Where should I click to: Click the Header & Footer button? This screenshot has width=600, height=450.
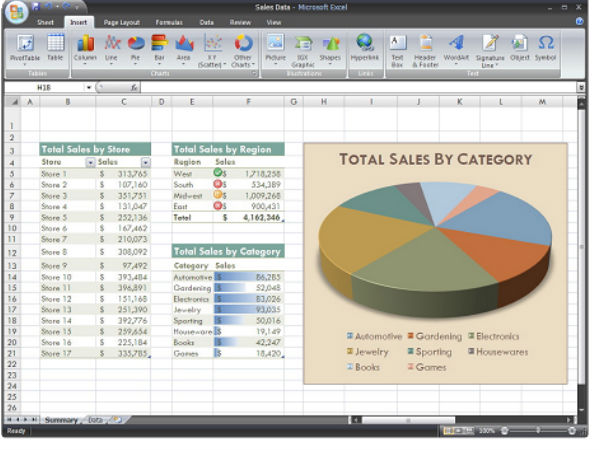pos(426,47)
